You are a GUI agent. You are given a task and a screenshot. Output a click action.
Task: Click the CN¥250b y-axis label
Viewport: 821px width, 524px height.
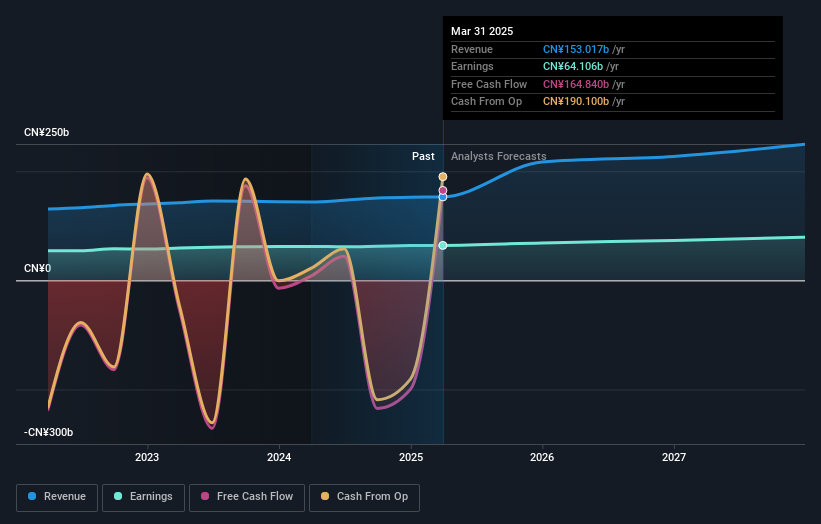tap(47, 132)
